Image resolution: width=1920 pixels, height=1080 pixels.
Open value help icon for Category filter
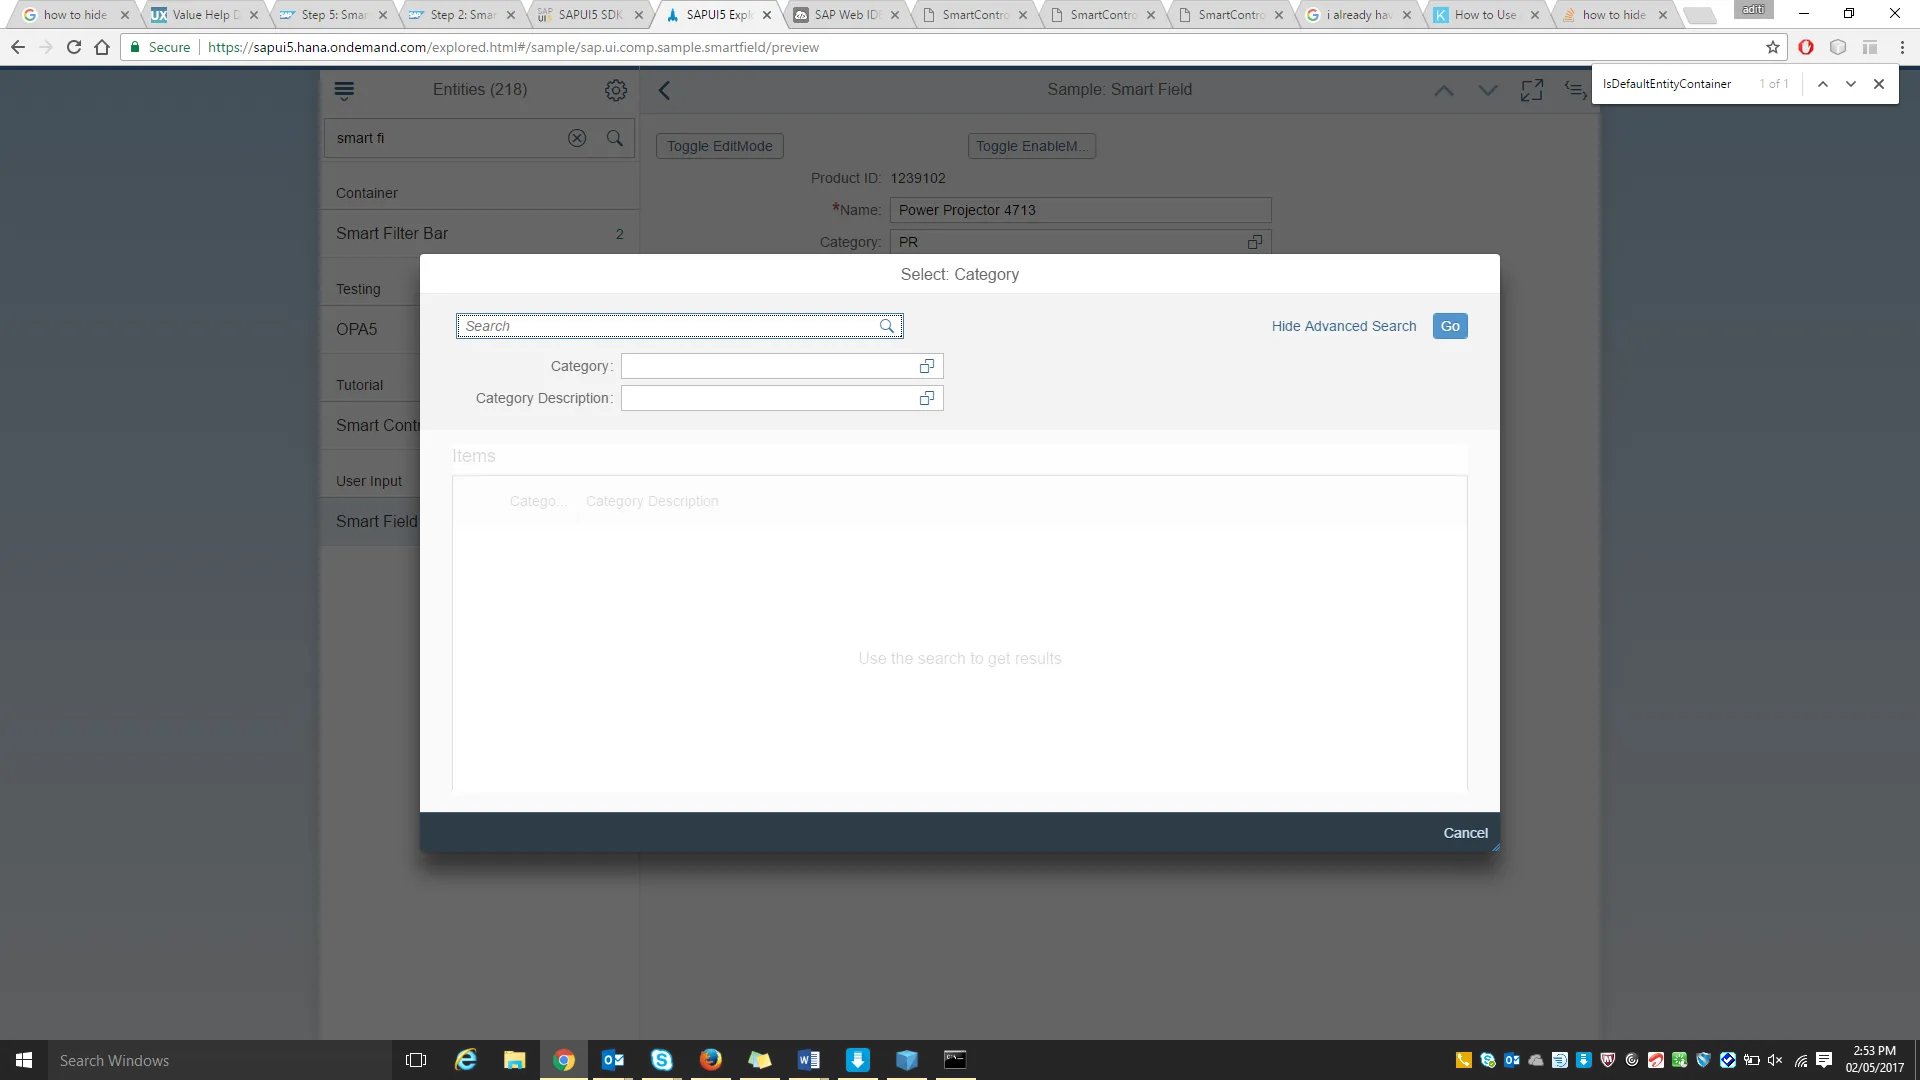(x=926, y=366)
